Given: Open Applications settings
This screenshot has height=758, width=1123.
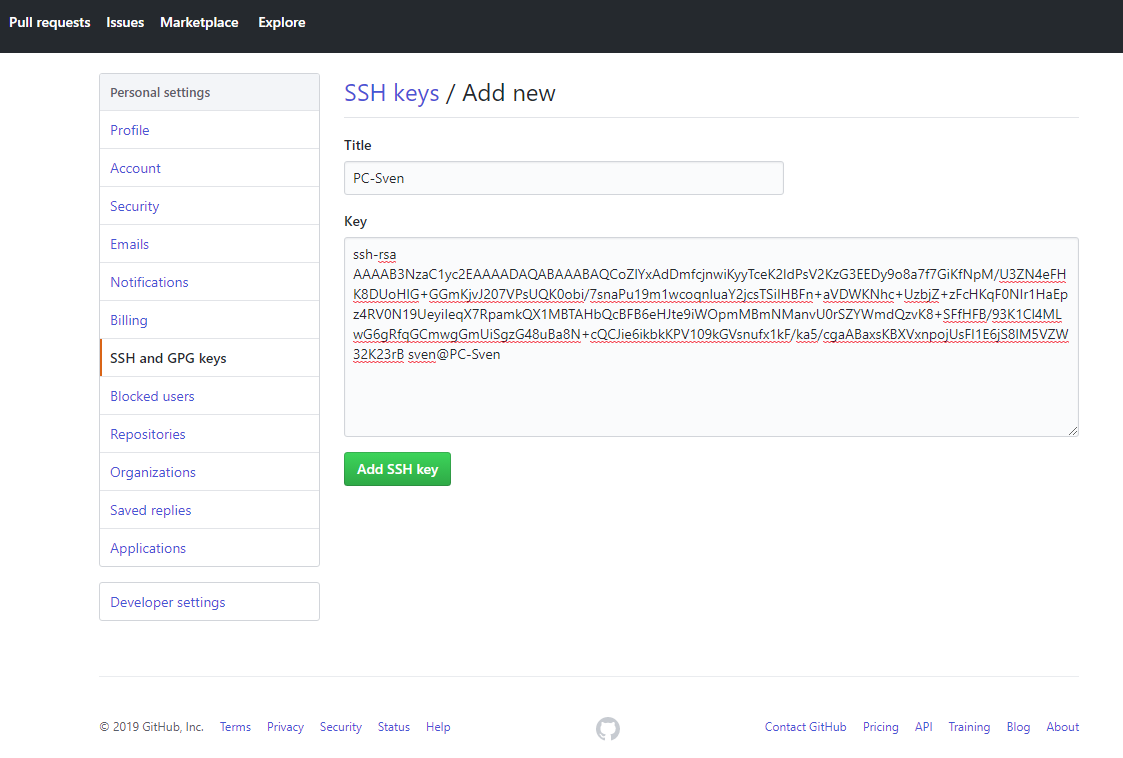Looking at the screenshot, I should 209,547.
